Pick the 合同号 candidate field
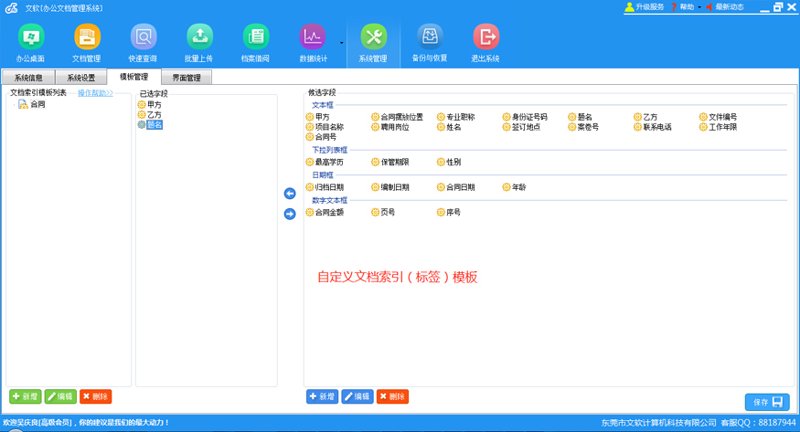This screenshot has width=800, height=432. coord(321,137)
